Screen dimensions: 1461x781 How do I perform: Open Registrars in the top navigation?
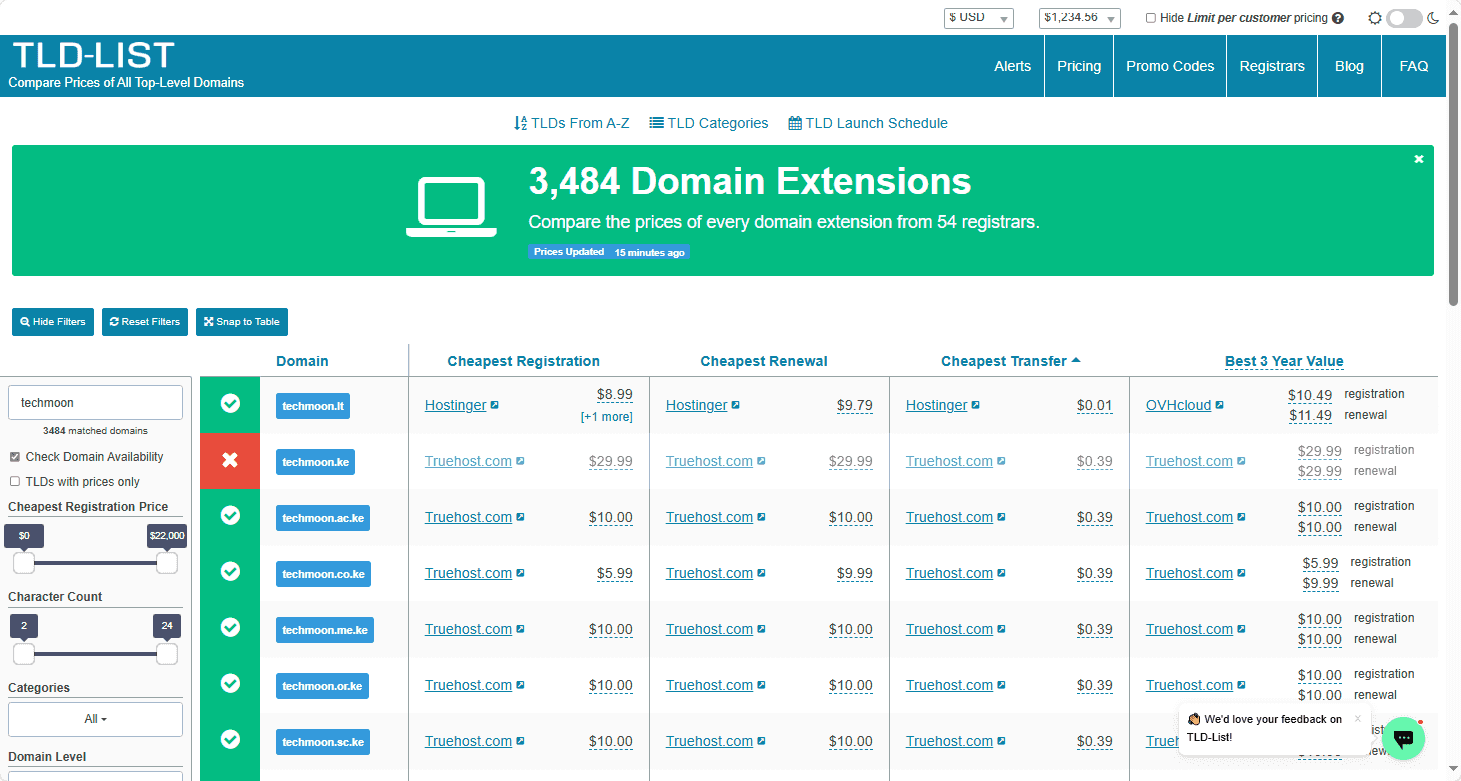1272,66
